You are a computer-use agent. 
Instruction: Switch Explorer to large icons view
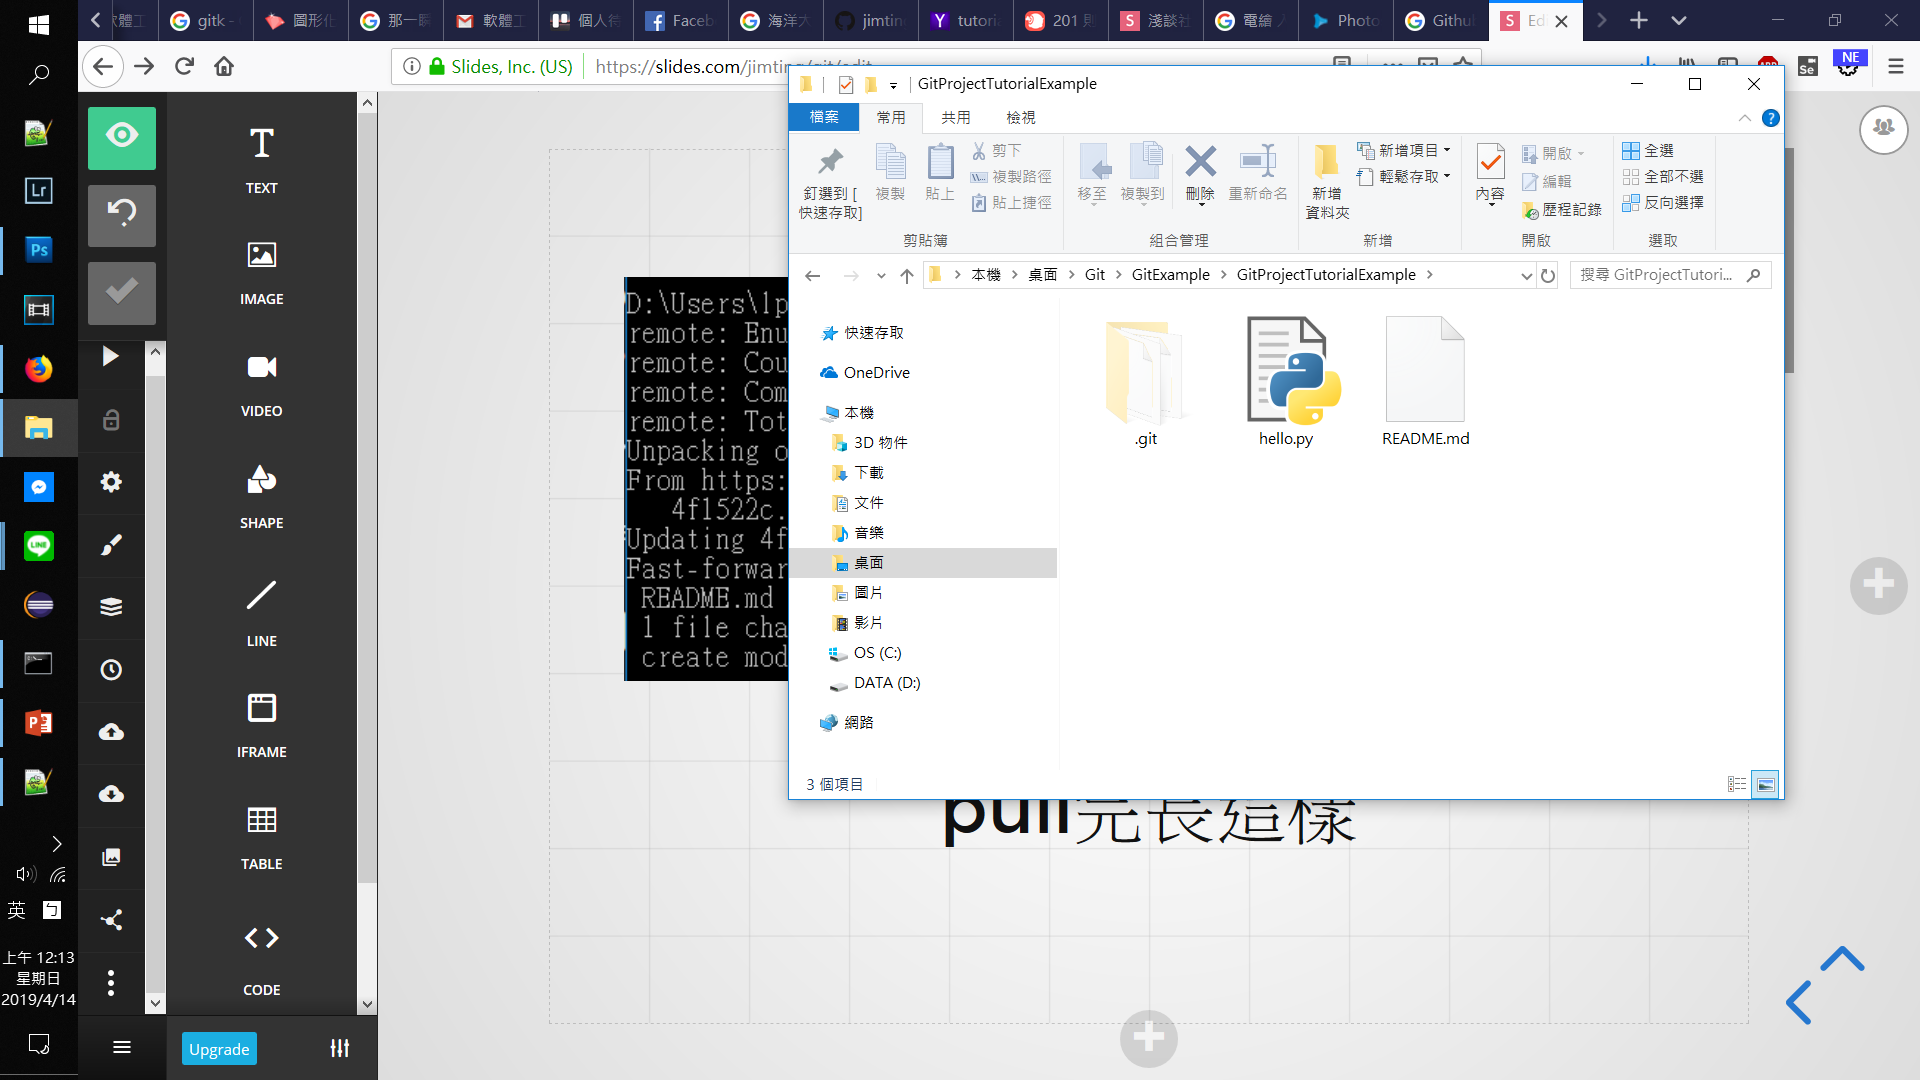tap(1766, 785)
